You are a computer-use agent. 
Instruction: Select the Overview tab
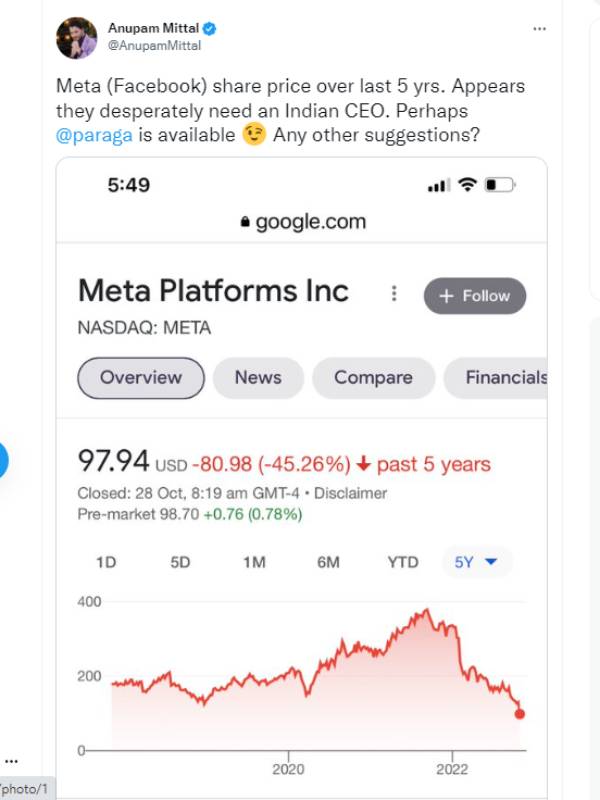point(141,378)
